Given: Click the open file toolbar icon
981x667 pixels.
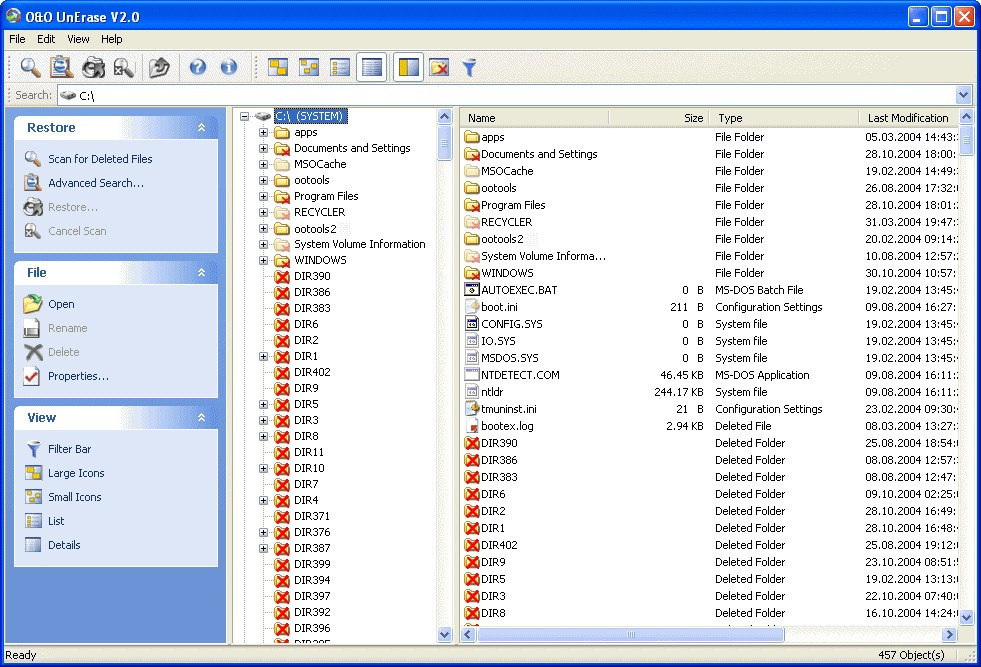Looking at the screenshot, I should (x=160, y=67).
